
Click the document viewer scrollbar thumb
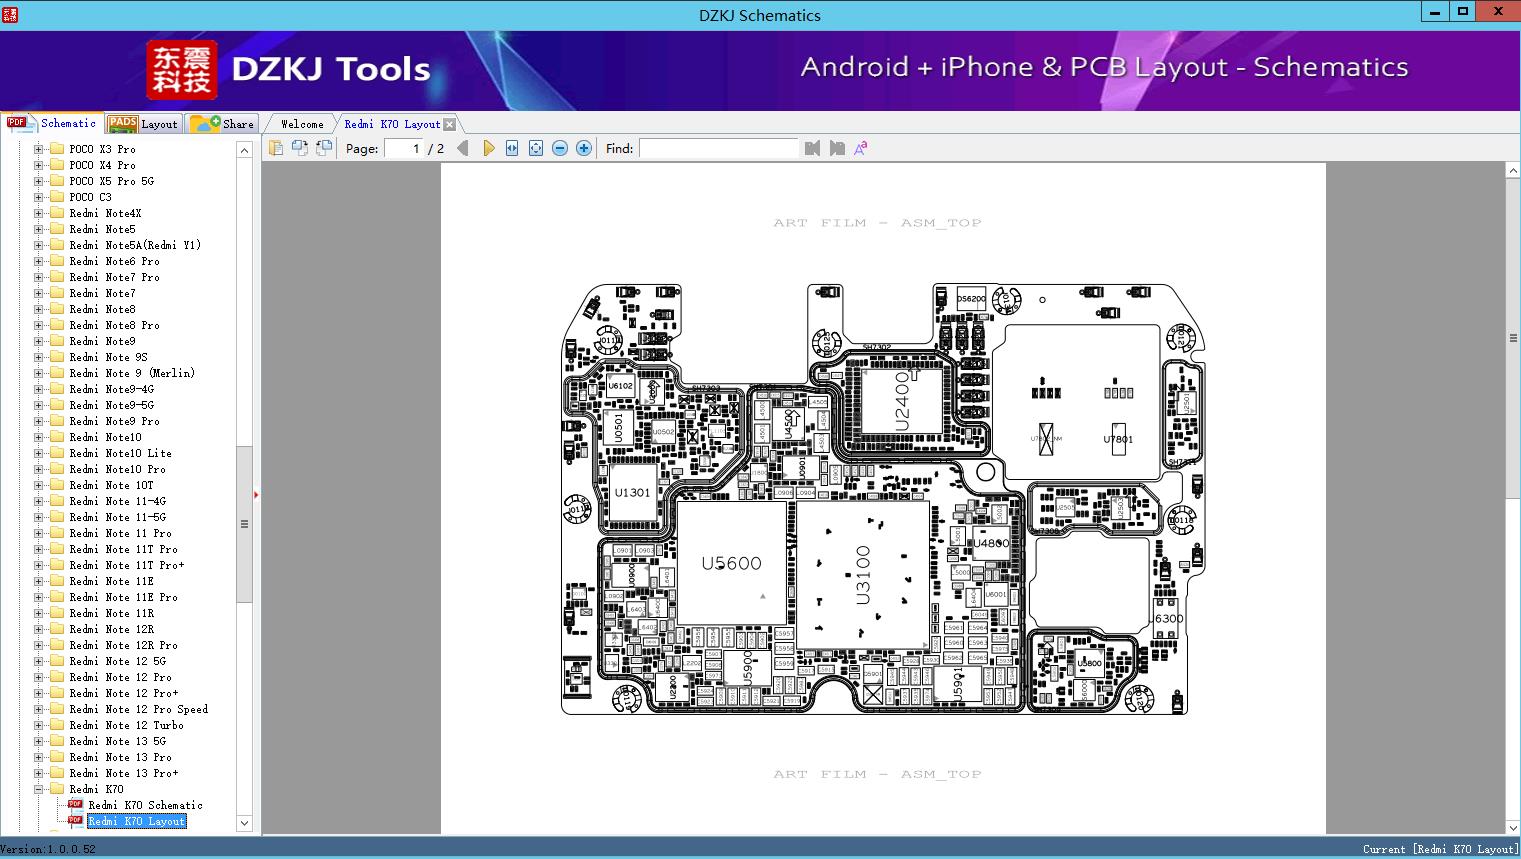pos(1513,338)
